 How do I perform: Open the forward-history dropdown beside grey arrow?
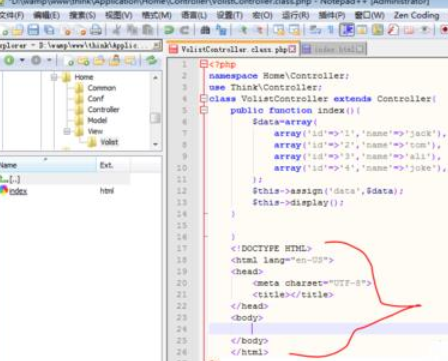coord(49,60)
